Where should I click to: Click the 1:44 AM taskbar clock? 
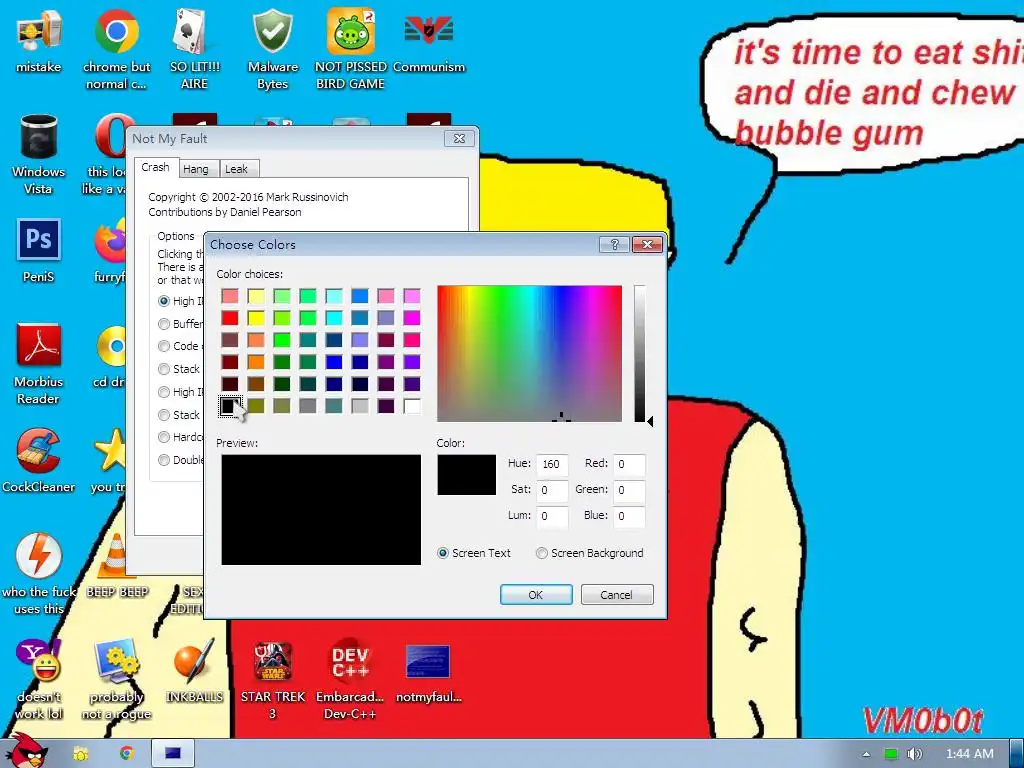[970, 754]
